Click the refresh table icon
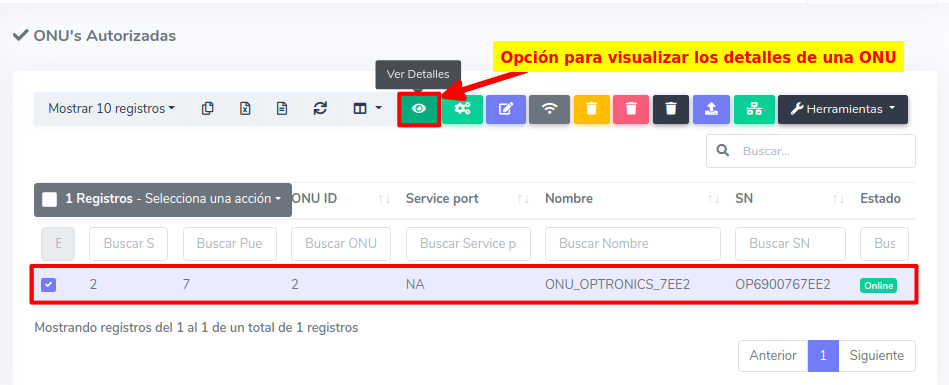Viewport: 949px width, 385px height. point(320,108)
